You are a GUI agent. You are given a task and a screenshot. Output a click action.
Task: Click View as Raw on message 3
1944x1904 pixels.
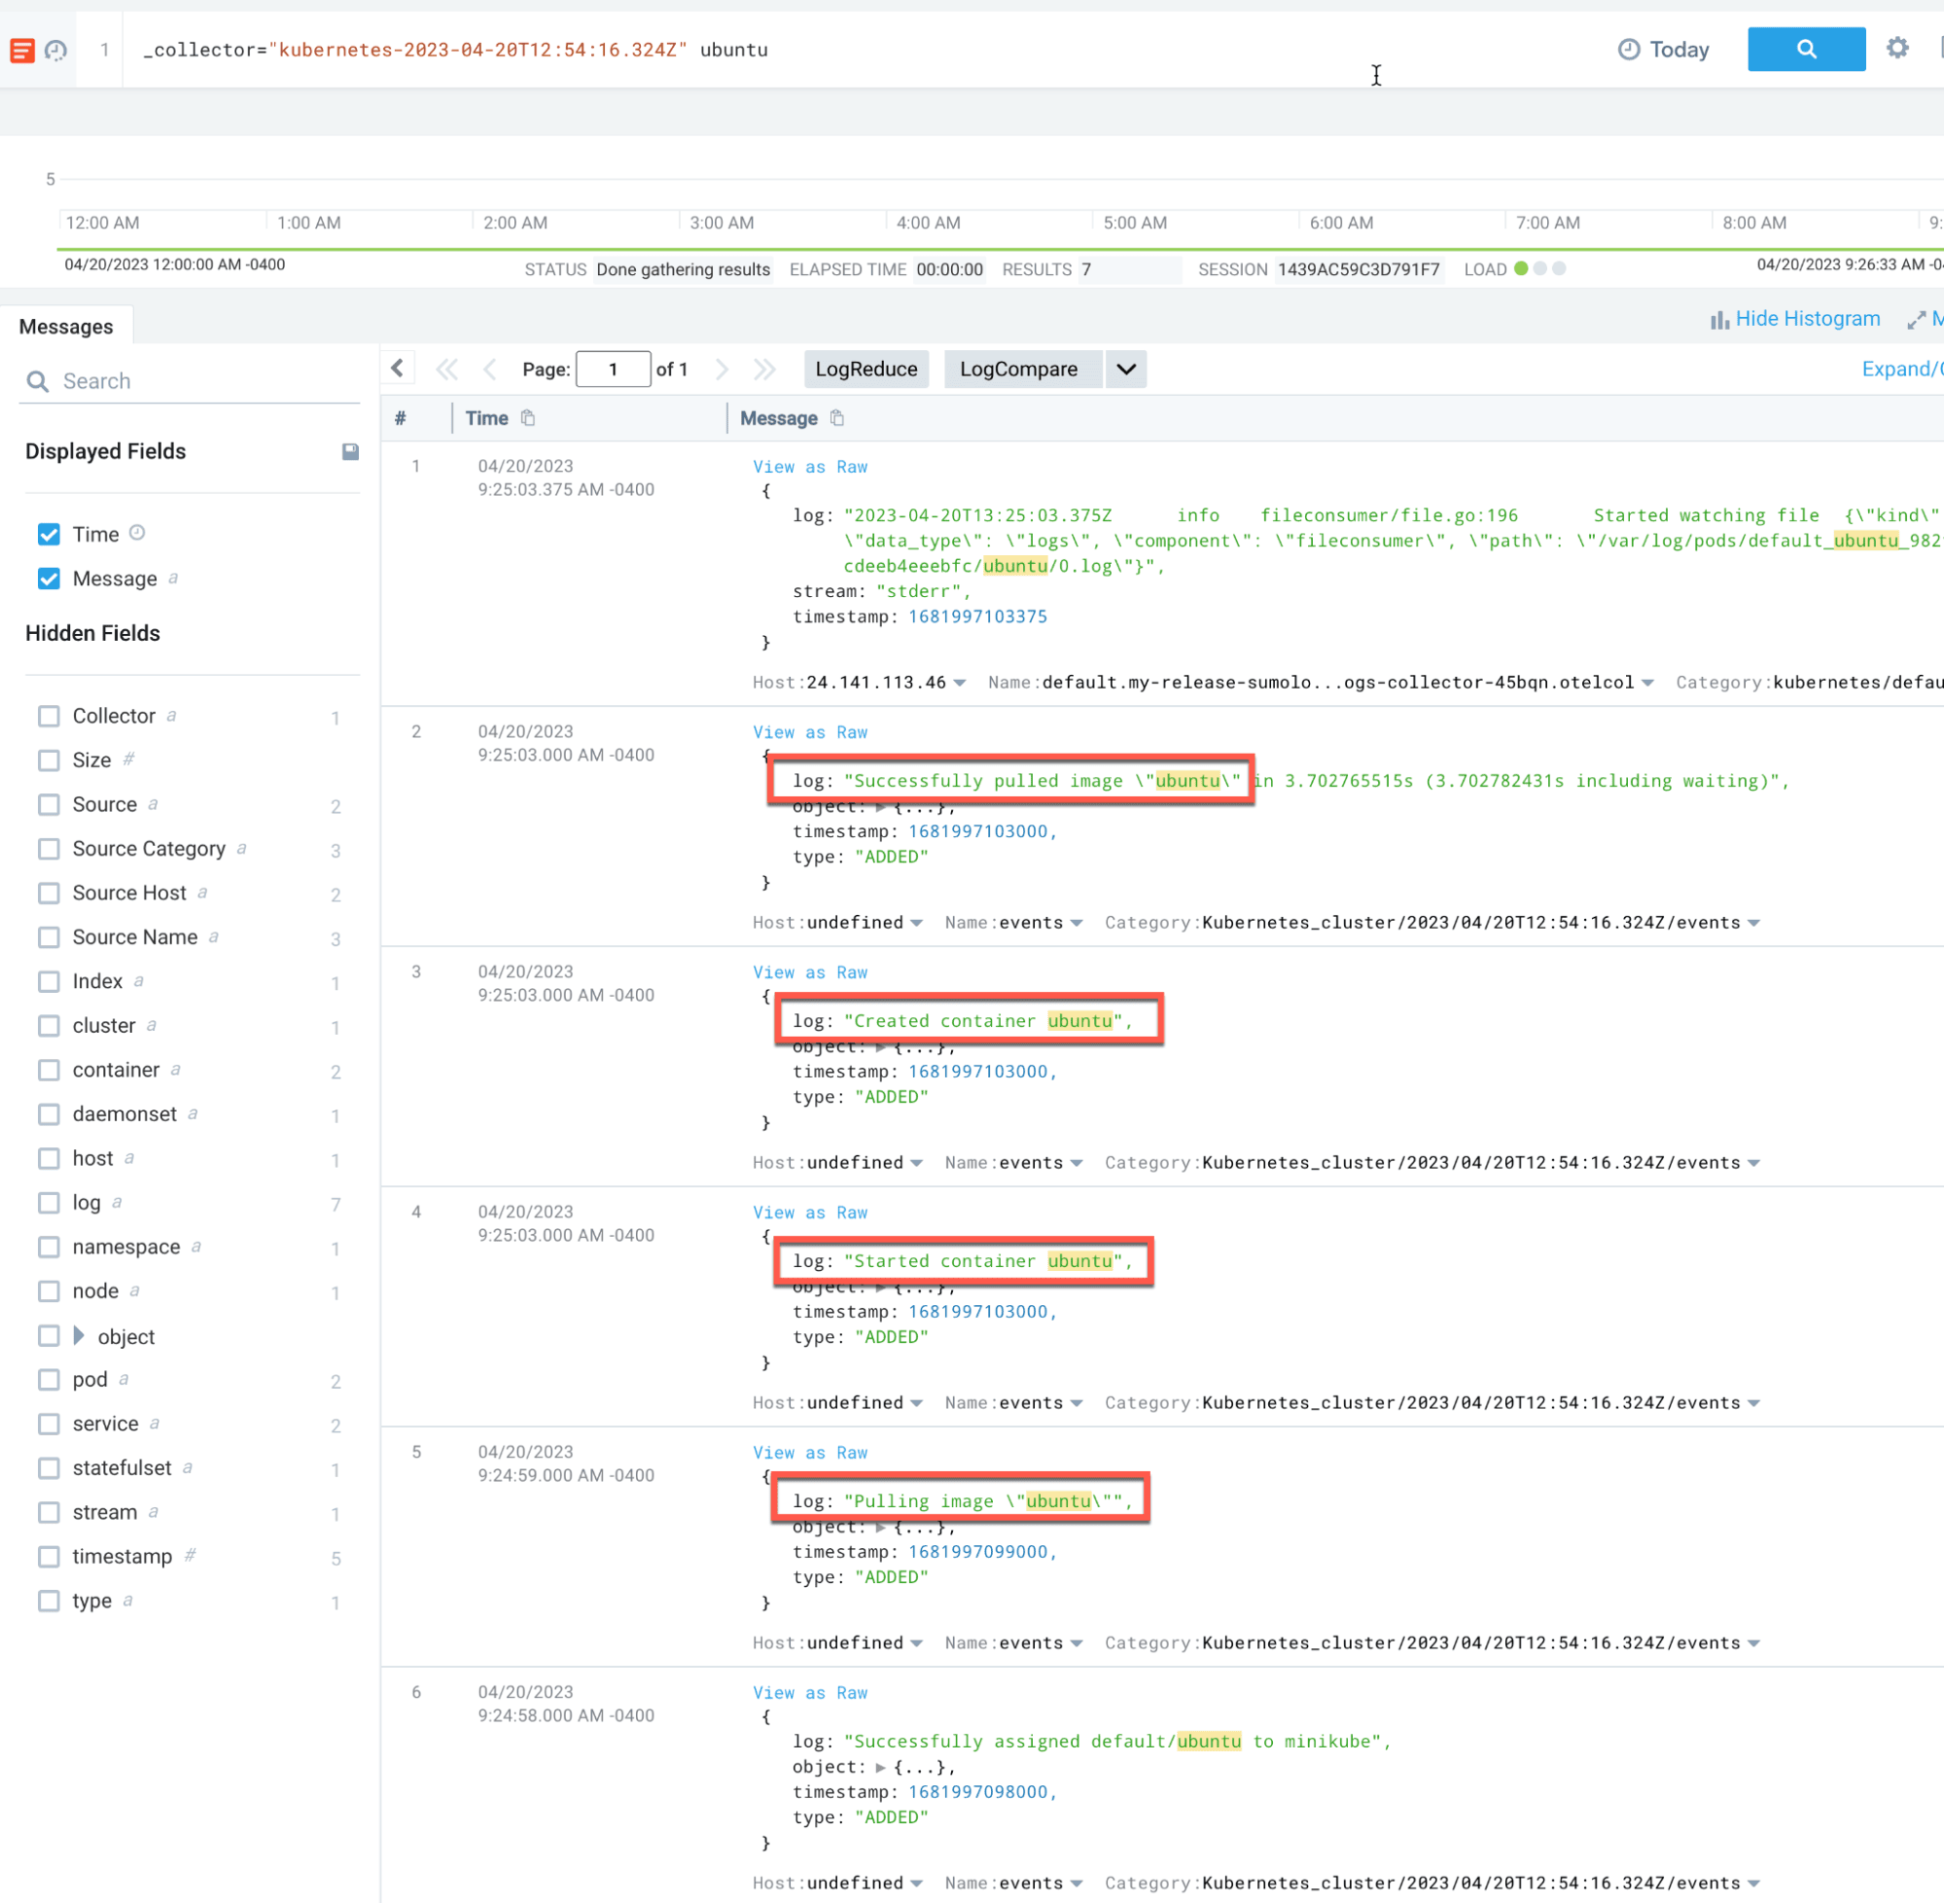click(x=810, y=972)
